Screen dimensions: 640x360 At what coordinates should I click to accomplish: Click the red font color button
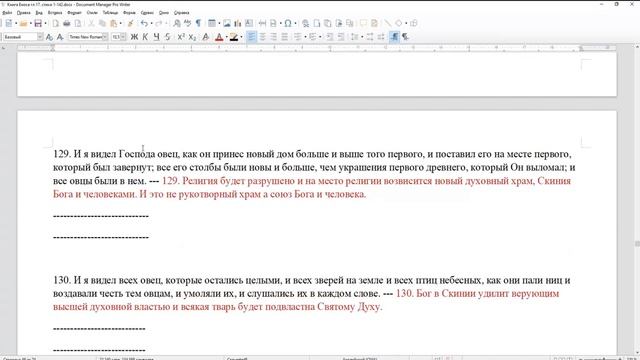tap(219, 37)
